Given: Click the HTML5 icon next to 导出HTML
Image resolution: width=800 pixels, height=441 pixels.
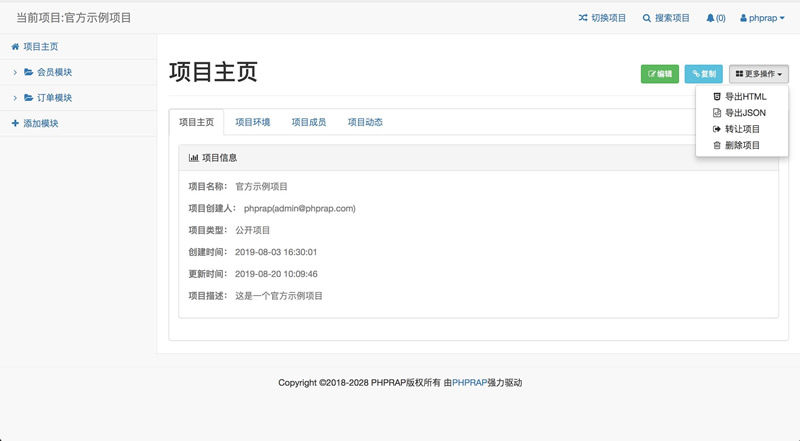Looking at the screenshot, I should coord(716,97).
